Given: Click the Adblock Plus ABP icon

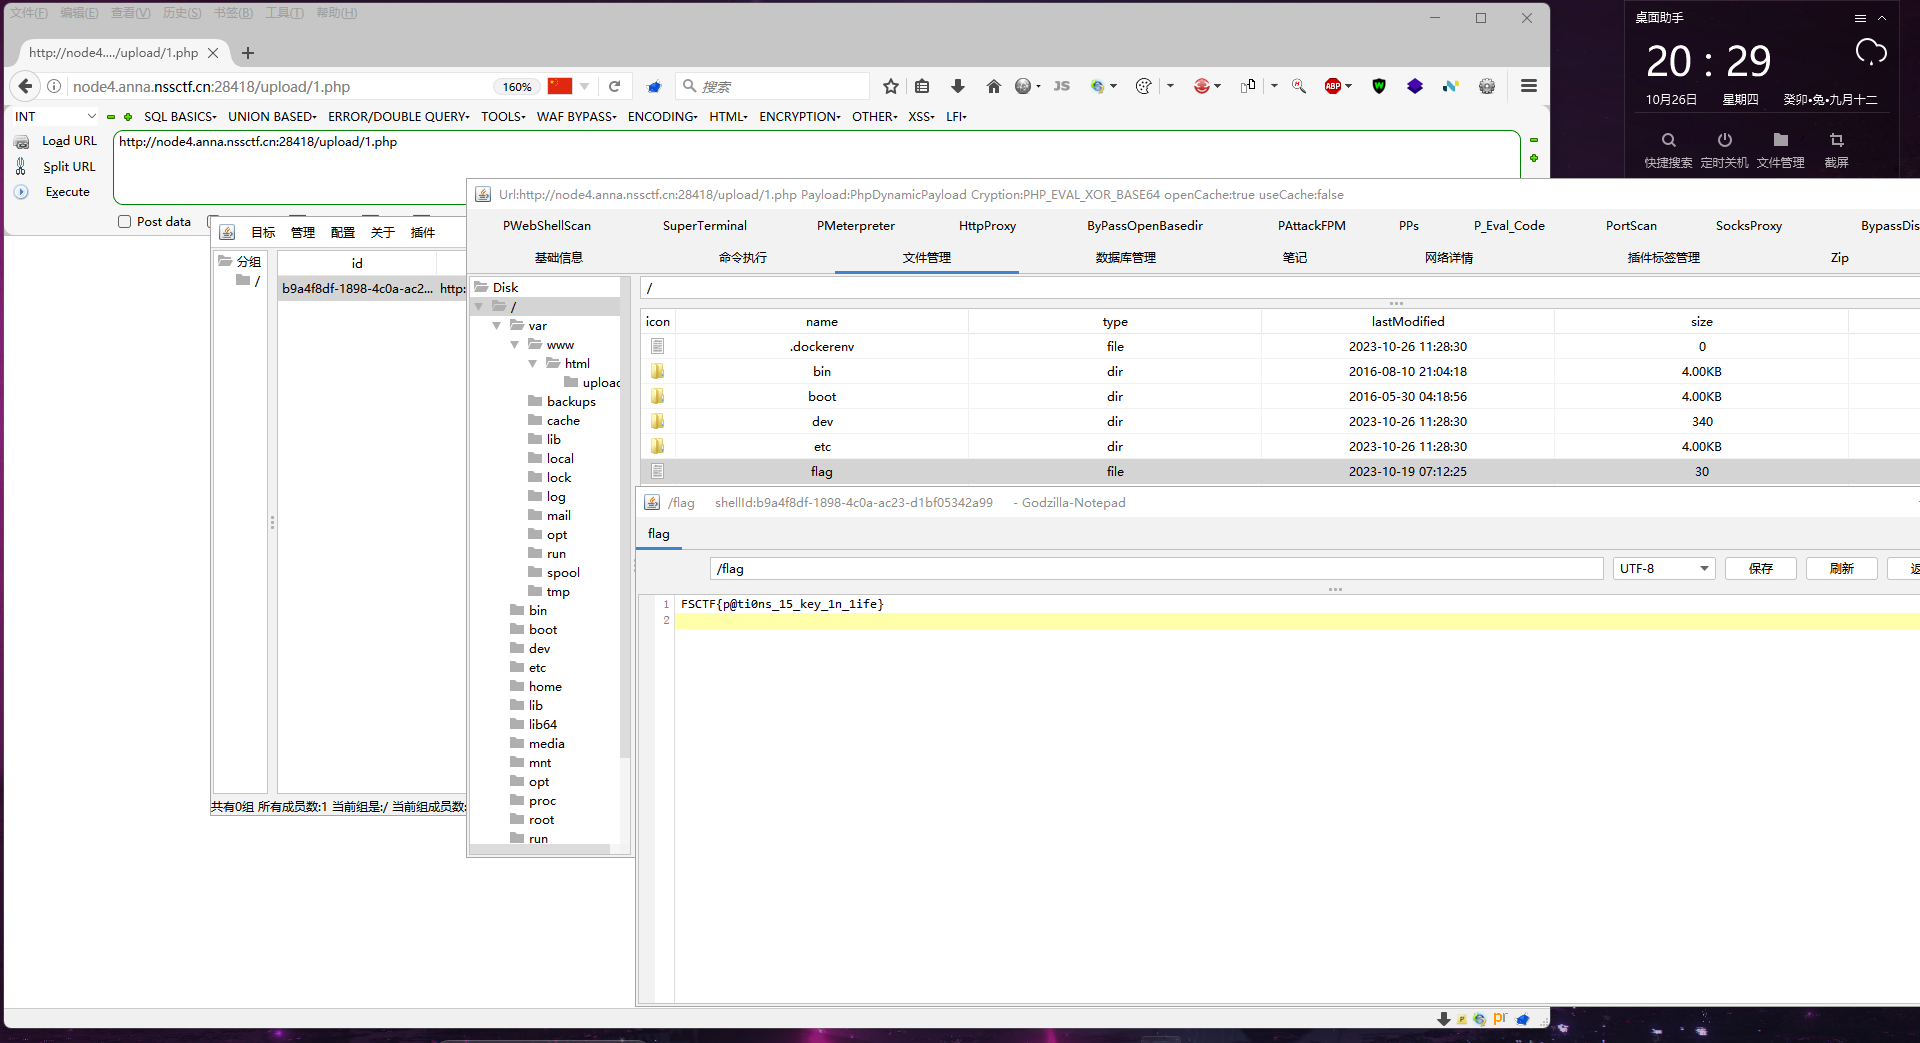Looking at the screenshot, I should coord(1334,86).
